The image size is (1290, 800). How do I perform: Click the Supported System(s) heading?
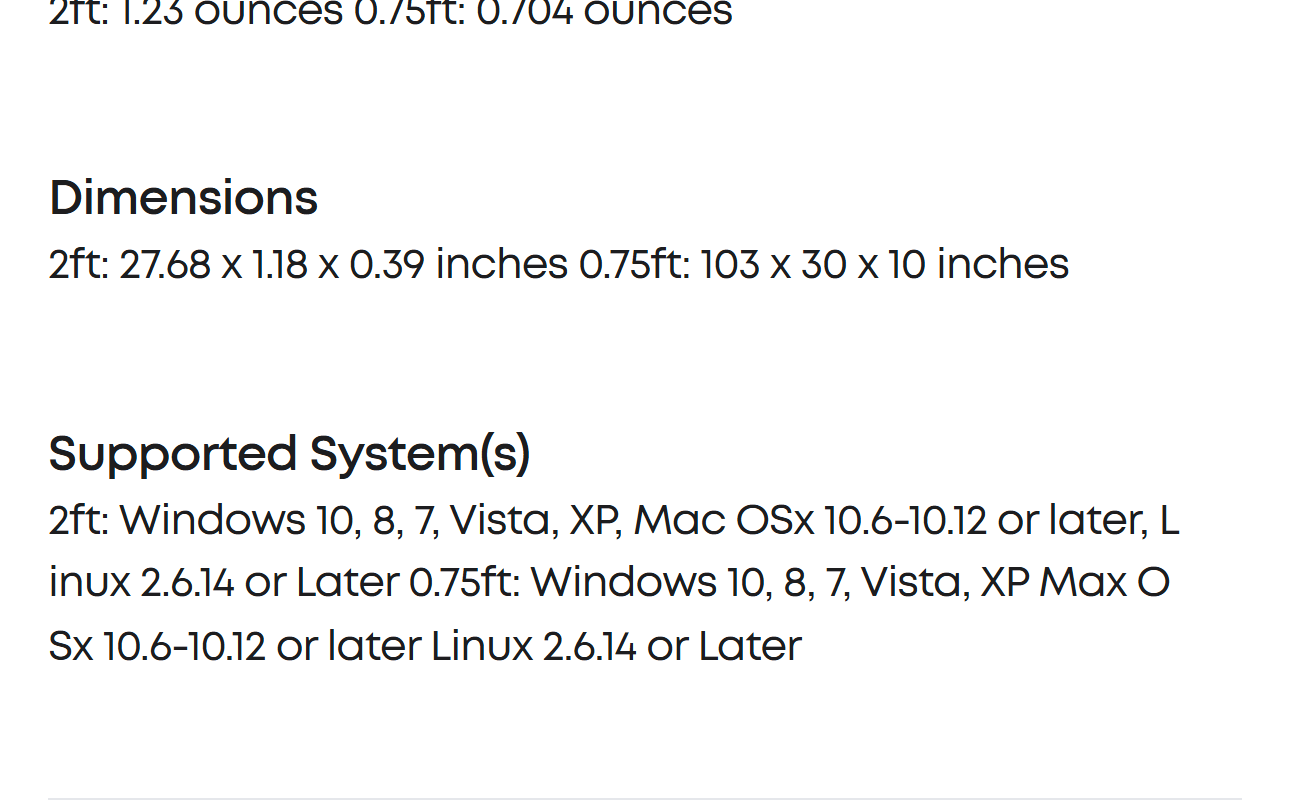tap(289, 454)
